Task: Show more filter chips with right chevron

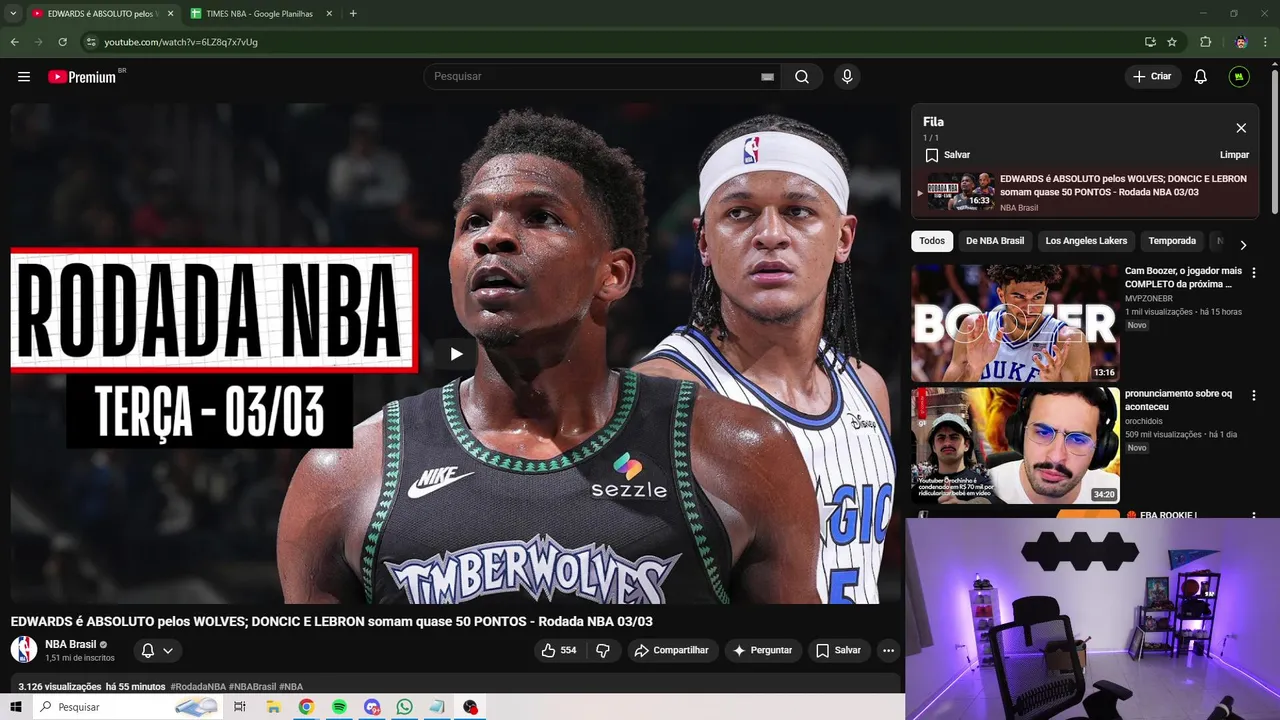Action: point(1243,245)
